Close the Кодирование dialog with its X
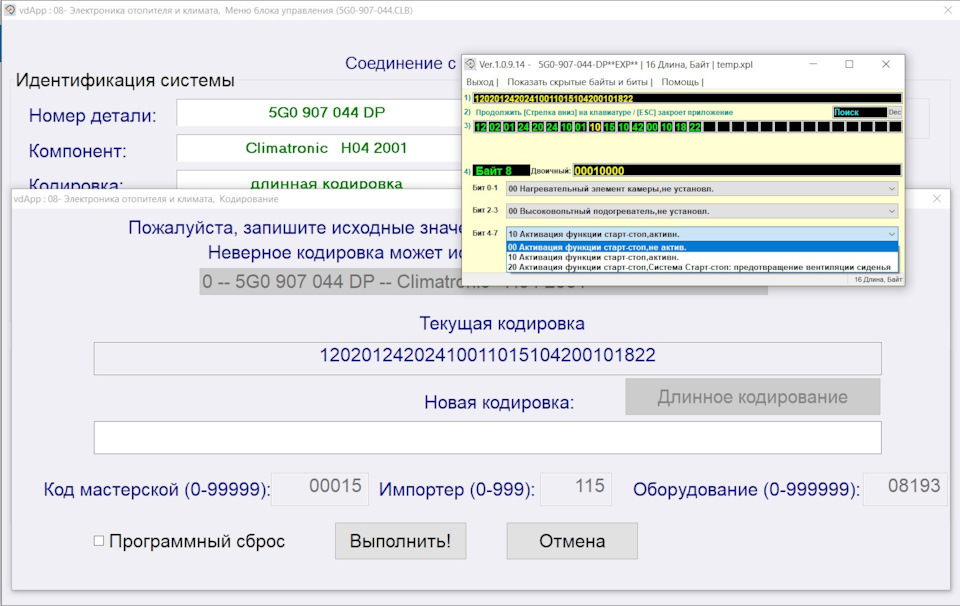Viewport: 960px width, 606px height. point(937,199)
